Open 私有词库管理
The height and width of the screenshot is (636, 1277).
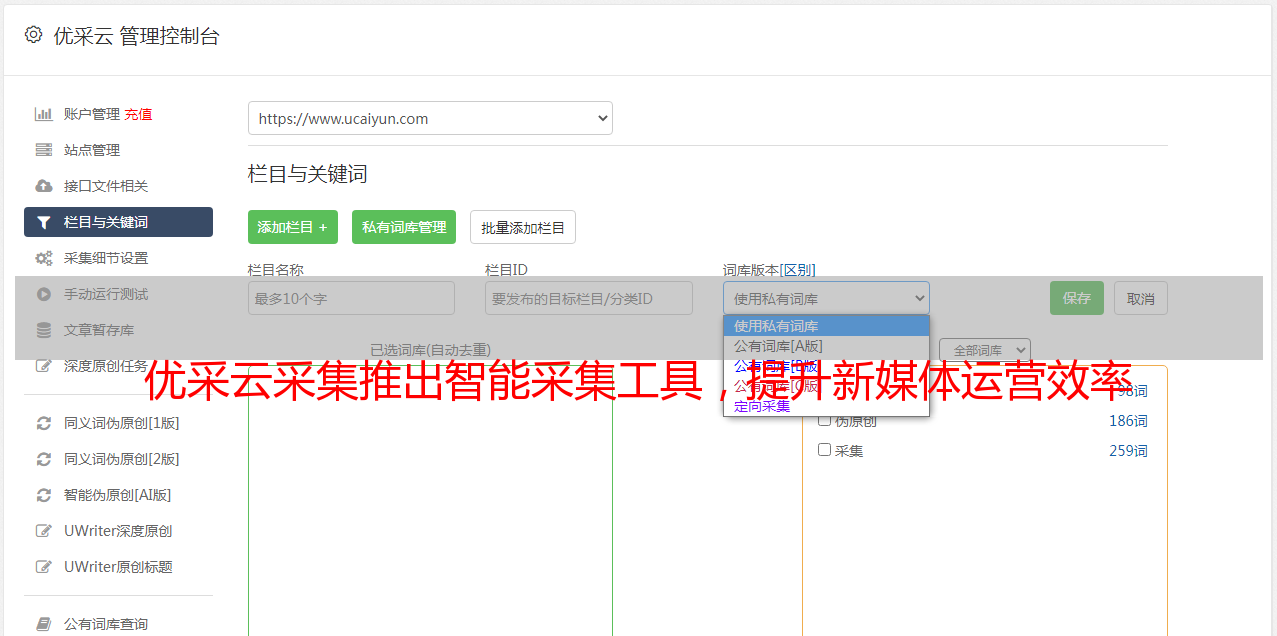click(404, 227)
